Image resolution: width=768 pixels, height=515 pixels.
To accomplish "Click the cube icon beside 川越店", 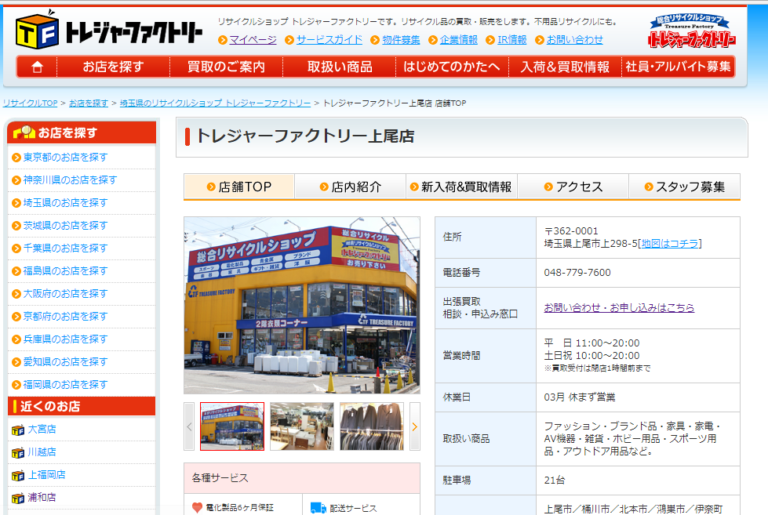I will (x=18, y=452).
